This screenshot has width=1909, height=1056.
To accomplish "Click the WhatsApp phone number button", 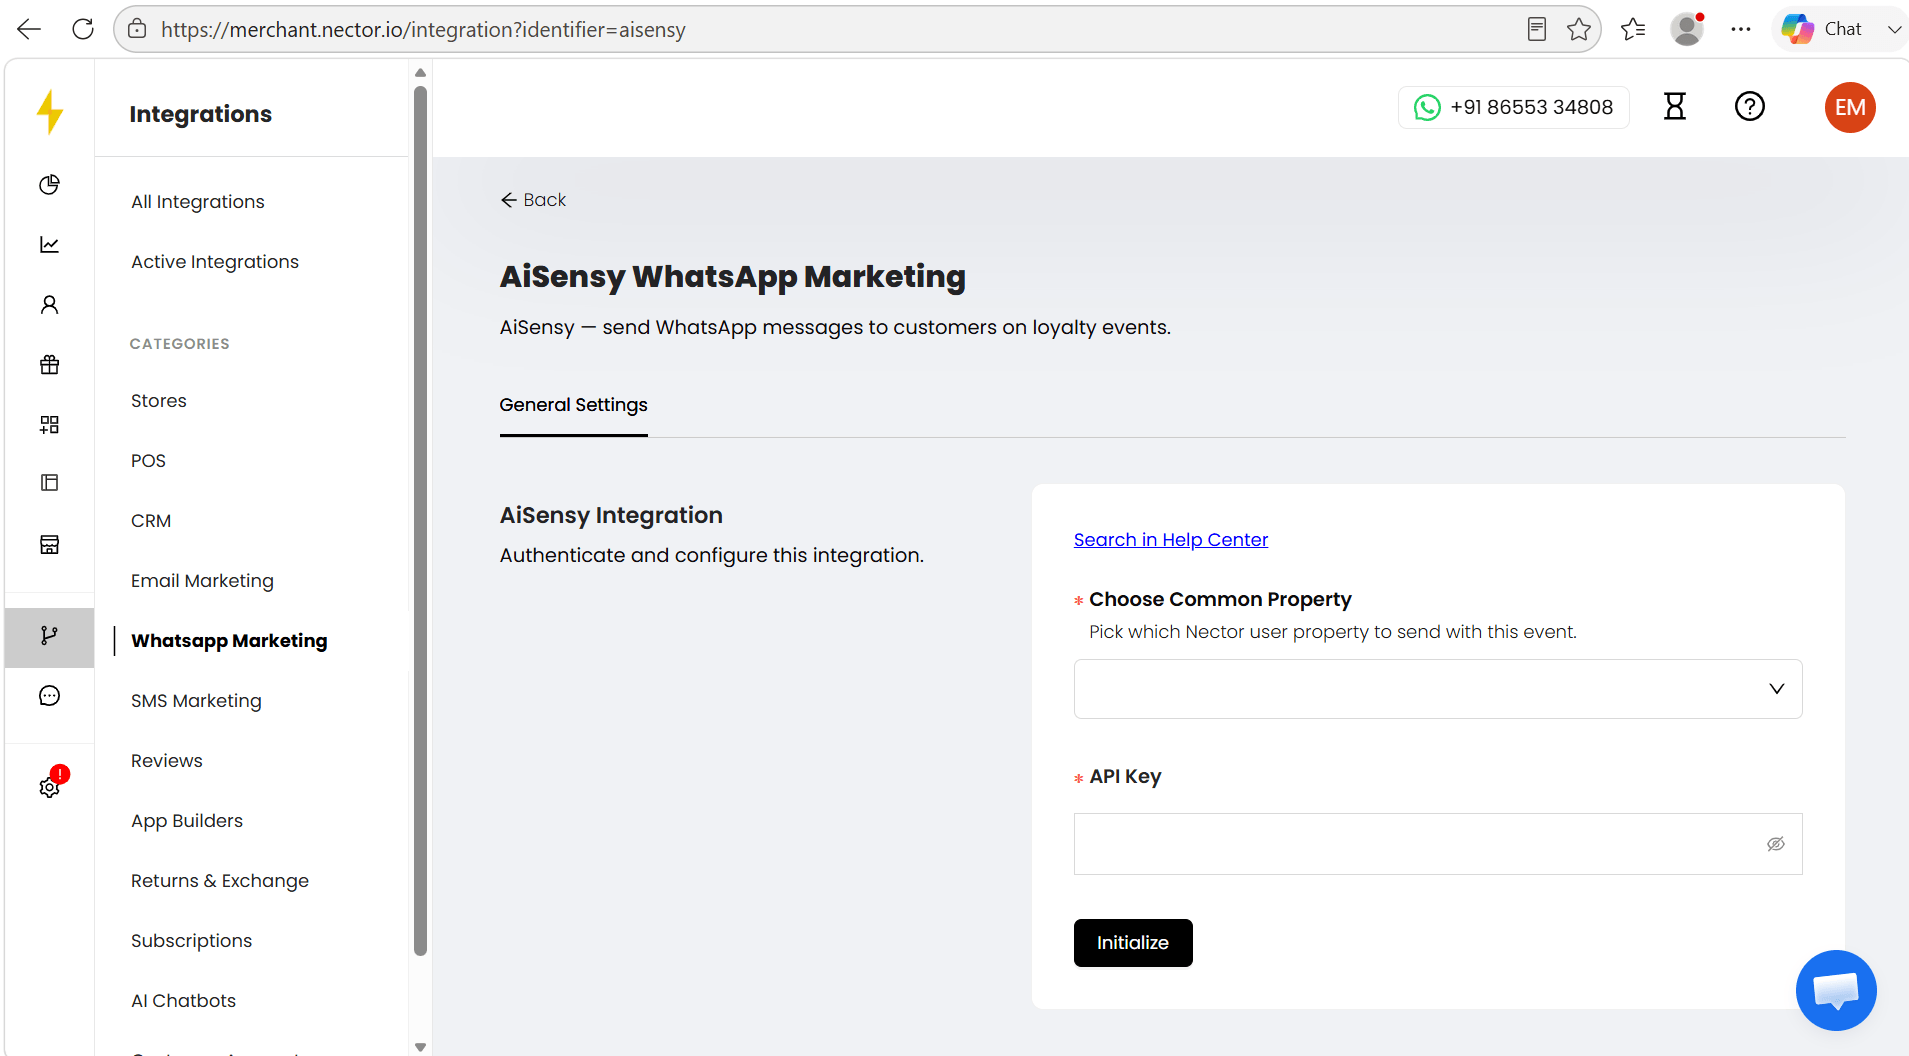I will [1513, 107].
